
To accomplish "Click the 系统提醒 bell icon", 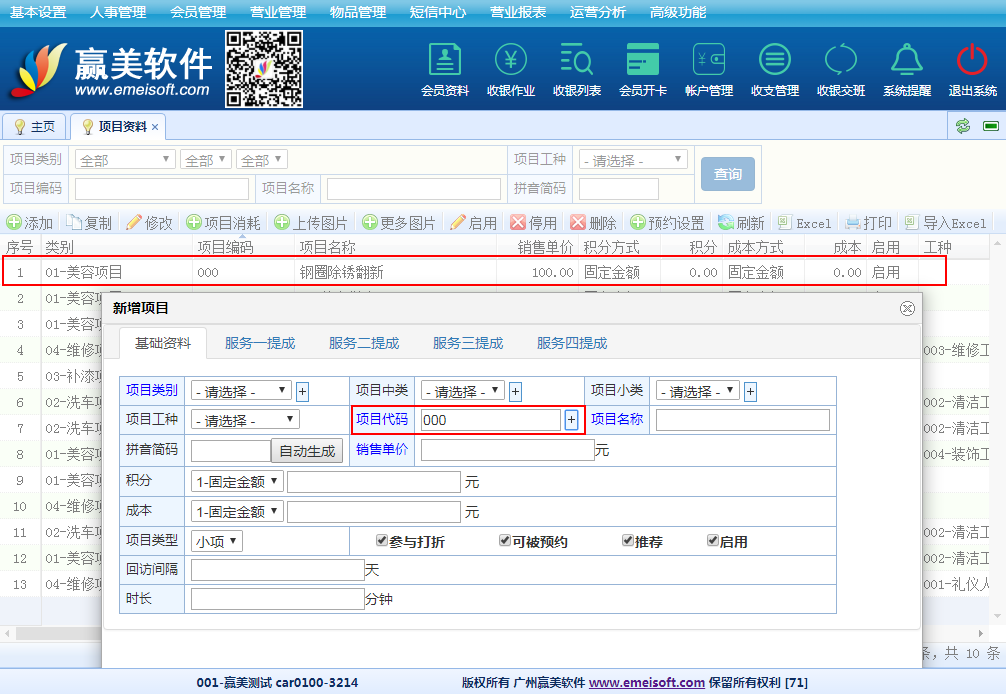I will pos(907,61).
